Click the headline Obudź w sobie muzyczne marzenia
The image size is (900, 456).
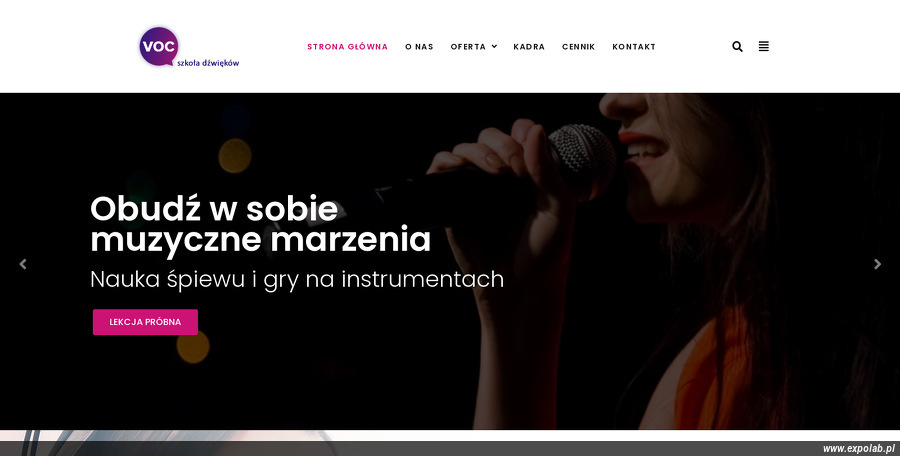pyautogui.click(x=260, y=224)
